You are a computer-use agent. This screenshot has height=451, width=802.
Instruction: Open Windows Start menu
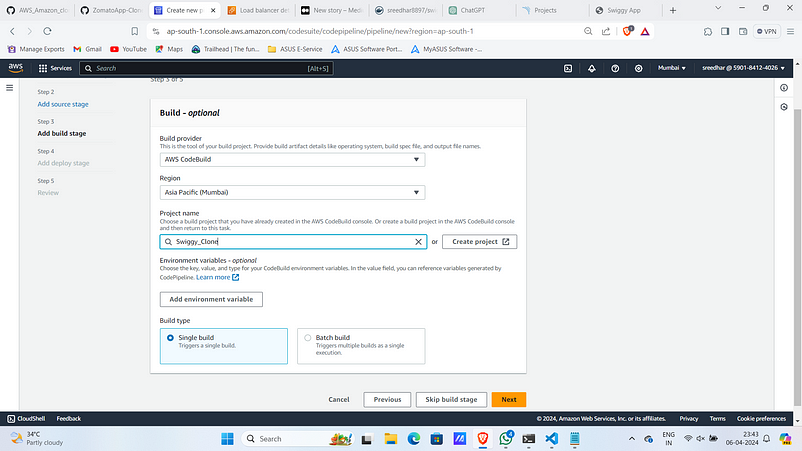(227, 439)
